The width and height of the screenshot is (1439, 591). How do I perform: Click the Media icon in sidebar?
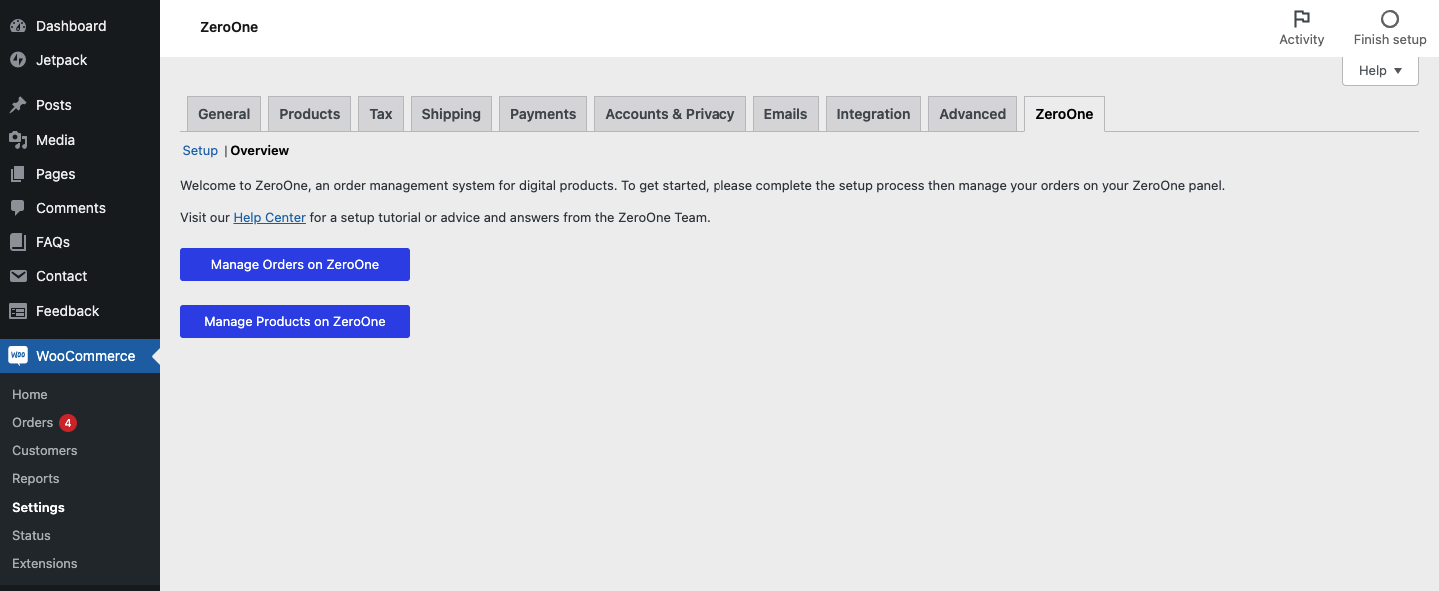coord(17,140)
